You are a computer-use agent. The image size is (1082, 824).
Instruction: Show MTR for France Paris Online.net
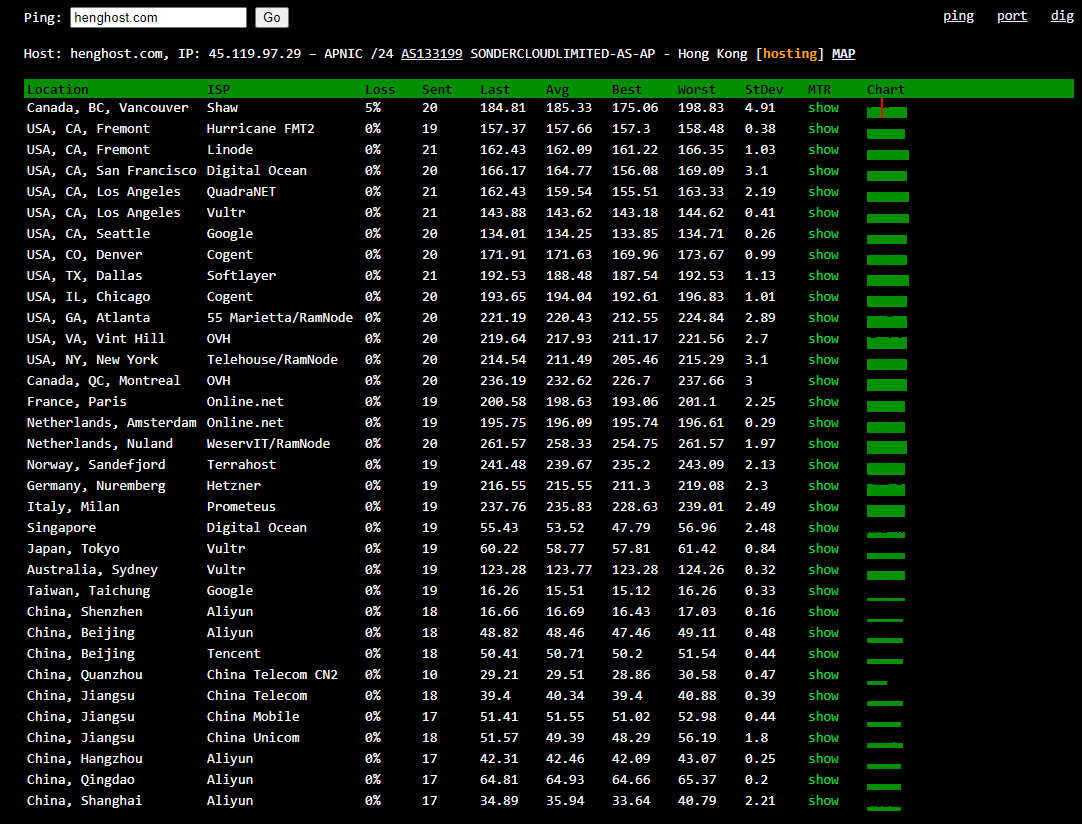pos(823,402)
